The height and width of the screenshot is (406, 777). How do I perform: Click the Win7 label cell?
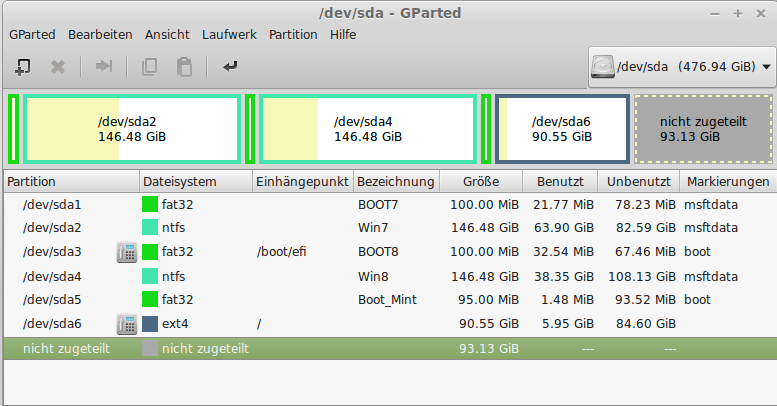click(x=373, y=228)
